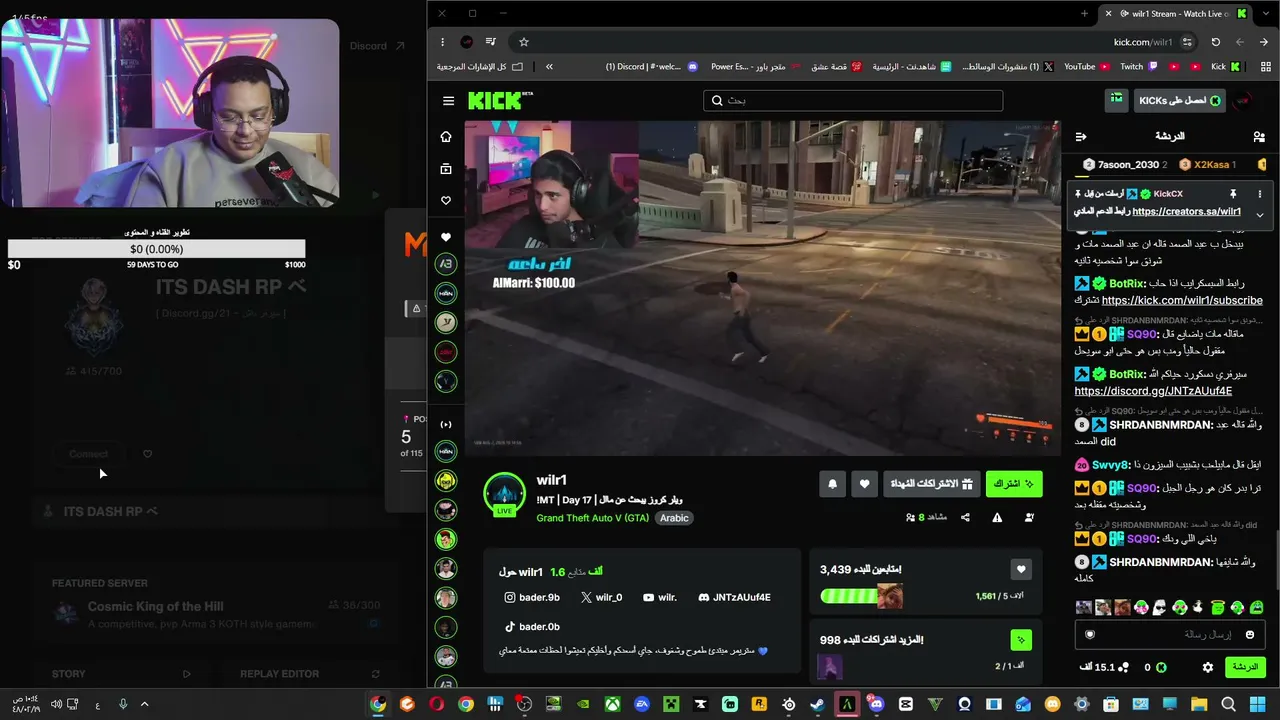Viewport: 1280px width, 720px height.
Task: Open the all bookmarks folder
Action: [479, 67]
